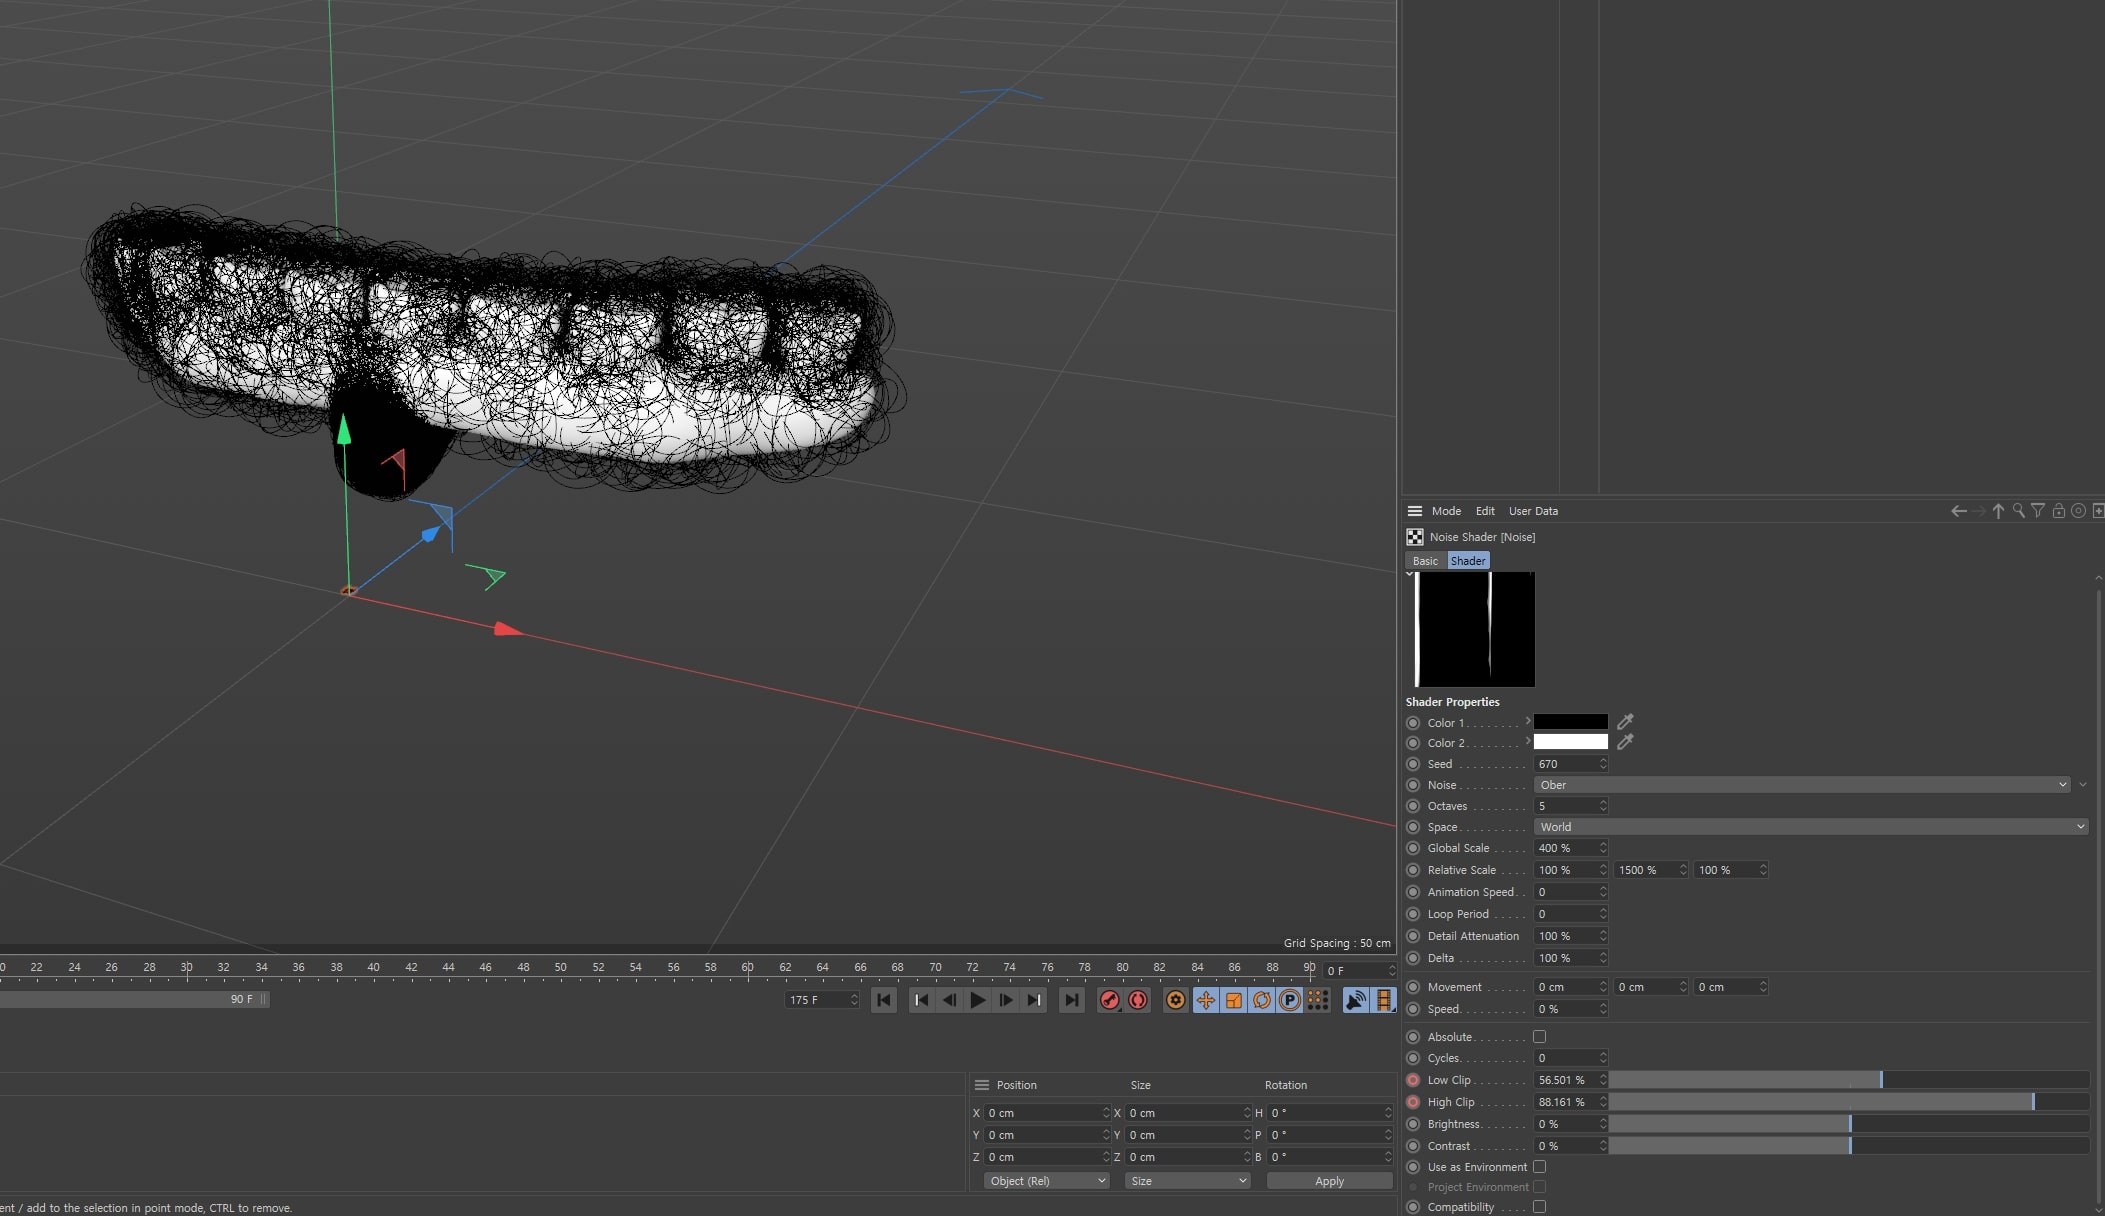This screenshot has width=2105, height=1216.
Task: Check Use as Environment option
Action: tap(1539, 1167)
